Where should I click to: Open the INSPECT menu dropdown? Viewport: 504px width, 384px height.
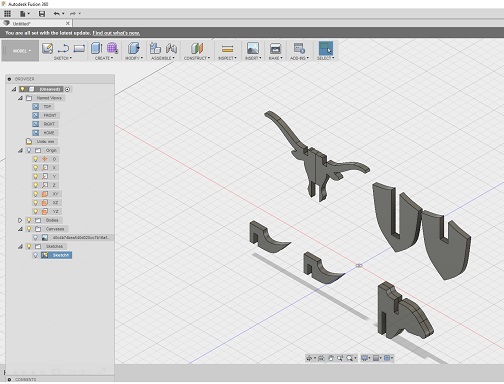point(227,58)
